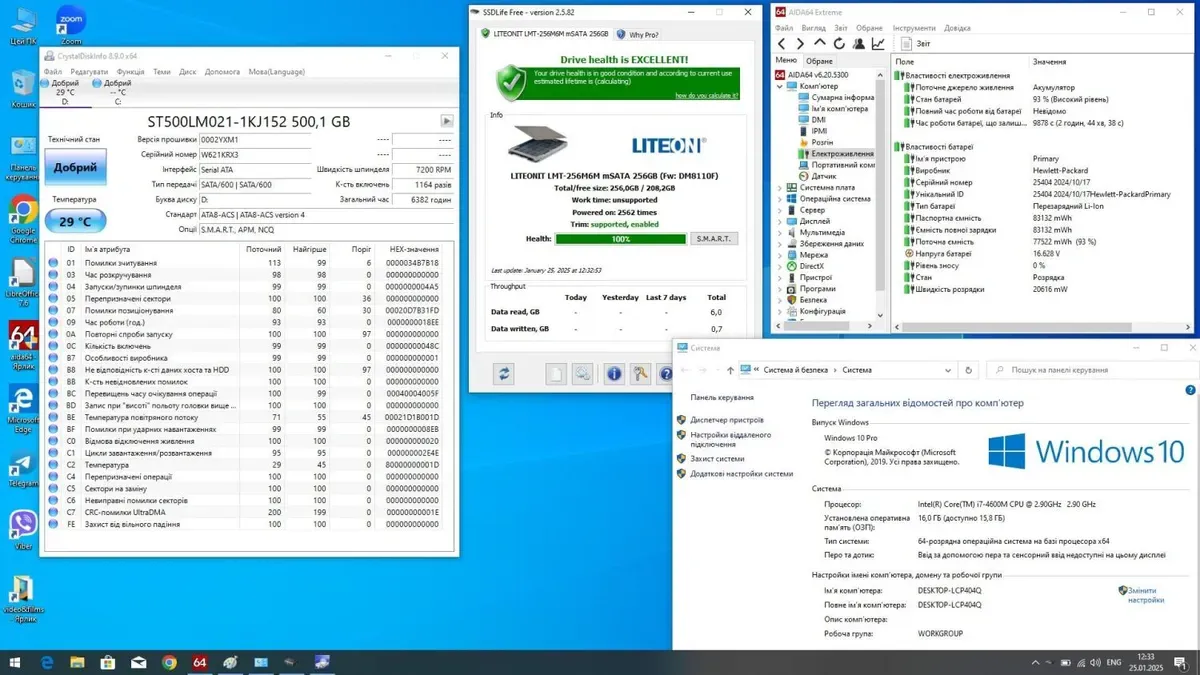Viewport: 1200px width, 675px height.
Task: Switch to the Обране tab in AIDA64
Action: (819, 61)
